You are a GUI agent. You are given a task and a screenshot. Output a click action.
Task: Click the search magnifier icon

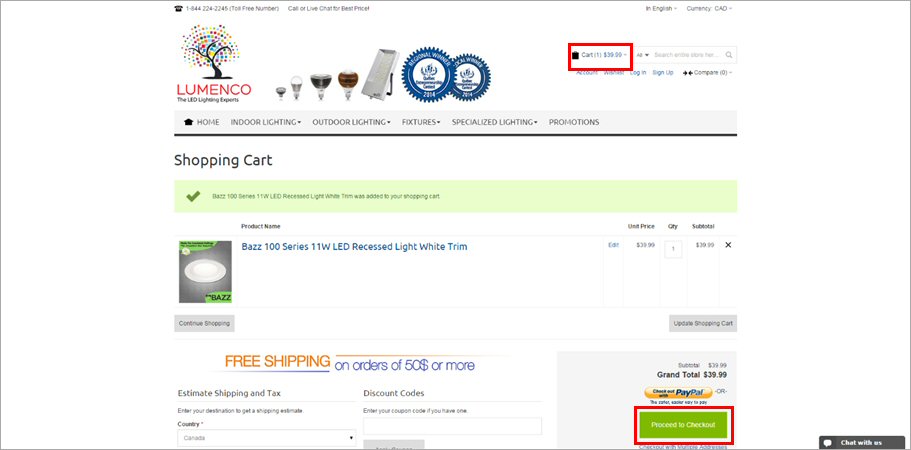click(729, 55)
